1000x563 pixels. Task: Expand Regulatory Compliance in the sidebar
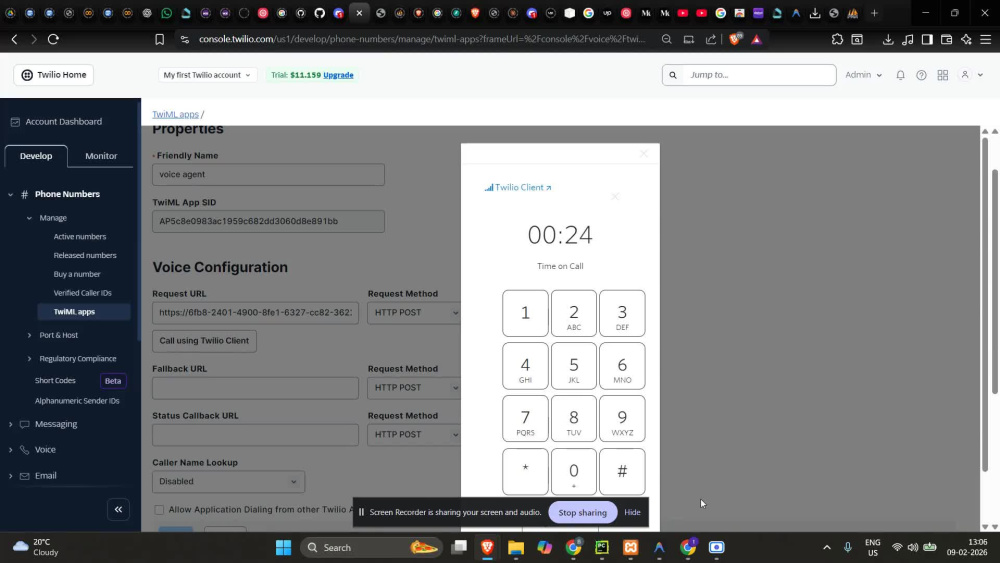[29, 359]
